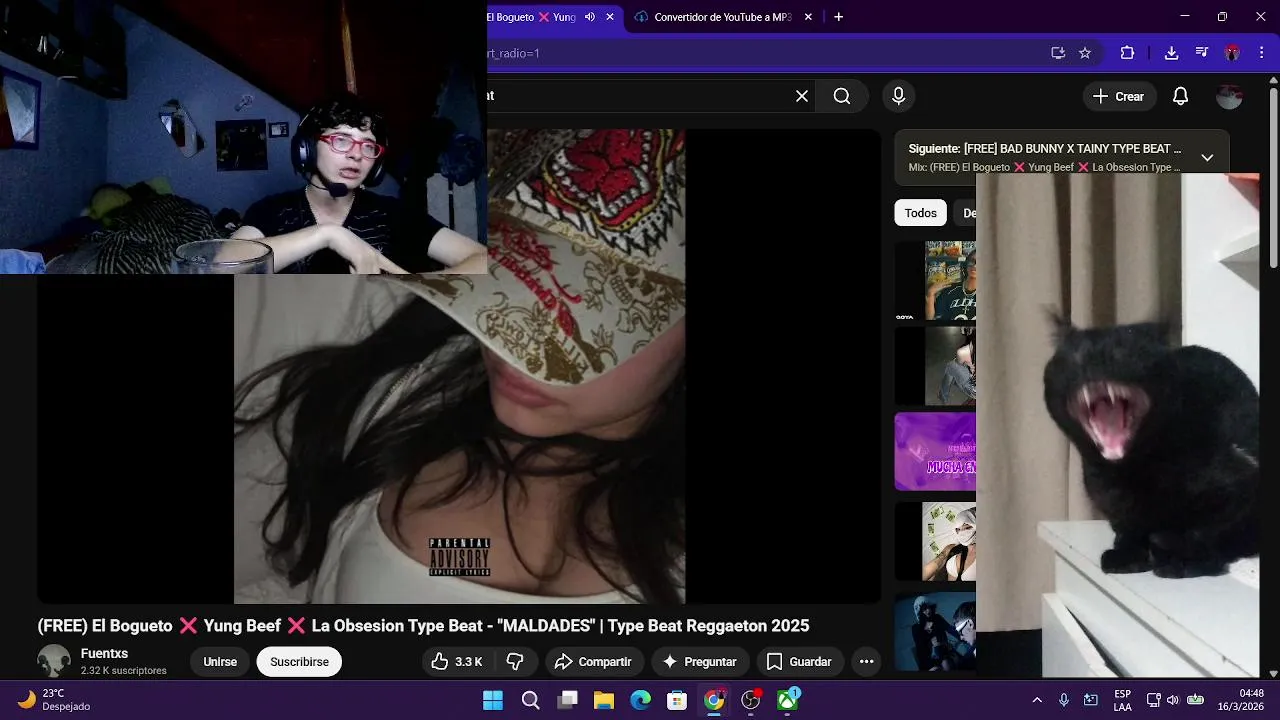Open Chrome downloads
The image size is (1280, 720).
pos(1172,53)
